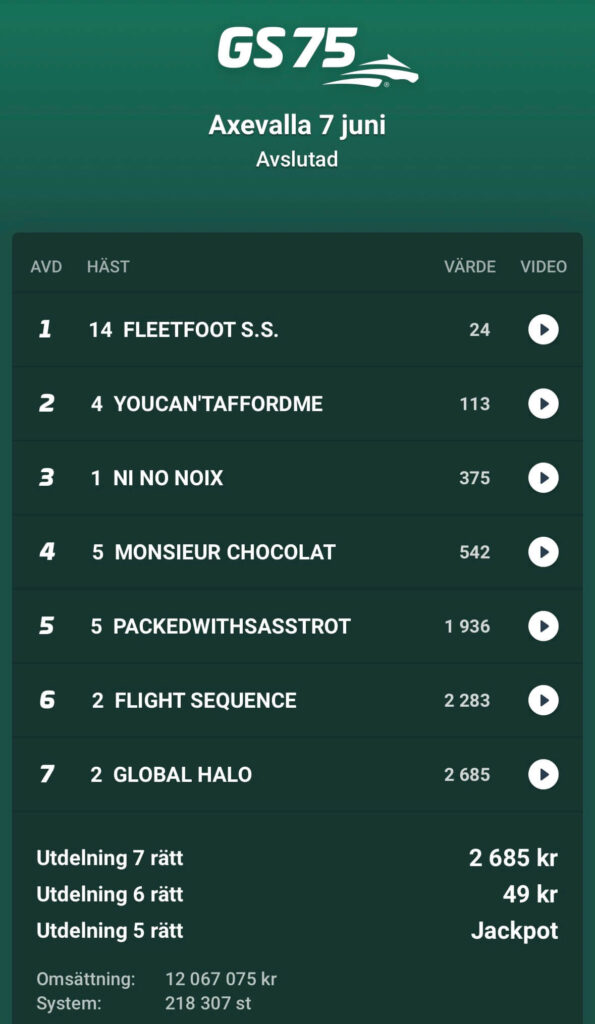Play video for race 1 Fleetfoot S.S.

pos(543,329)
